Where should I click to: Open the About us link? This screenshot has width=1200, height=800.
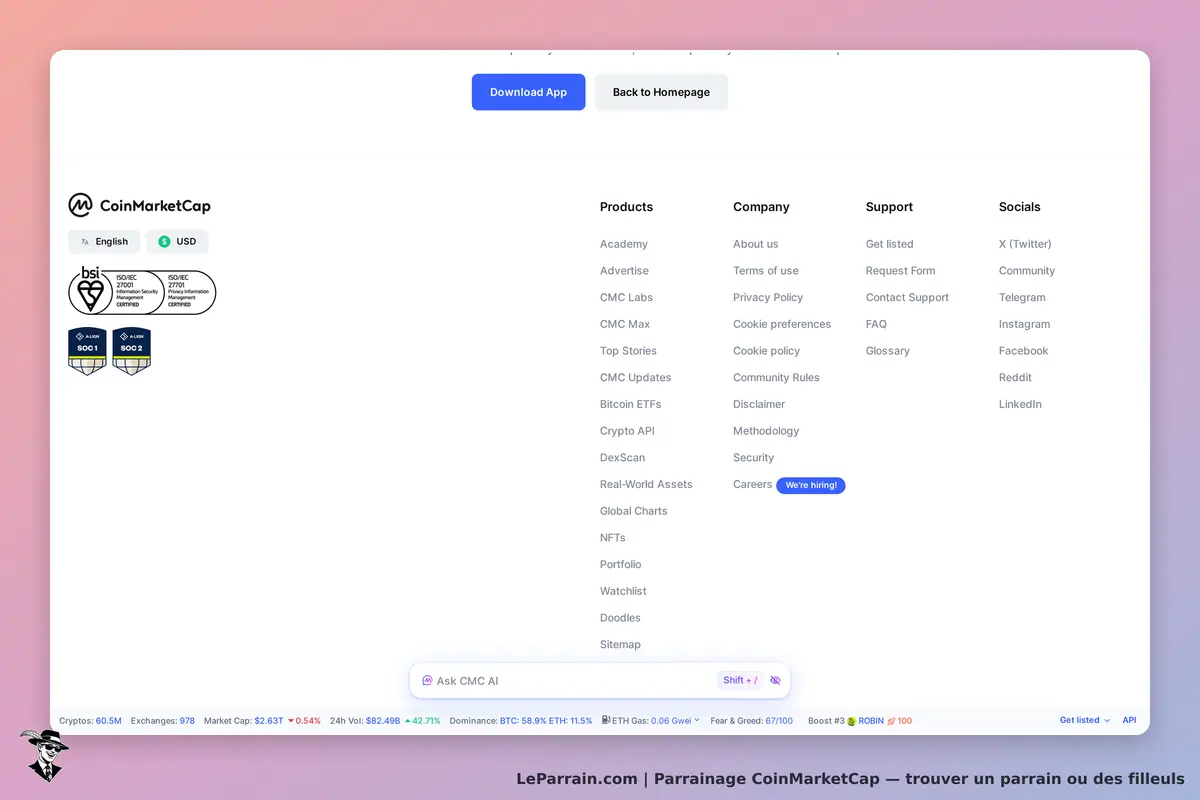pos(755,244)
